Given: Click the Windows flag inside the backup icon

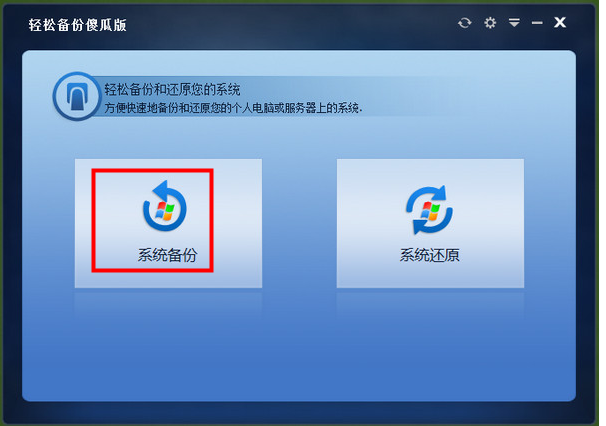Looking at the screenshot, I should [x=165, y=211].
